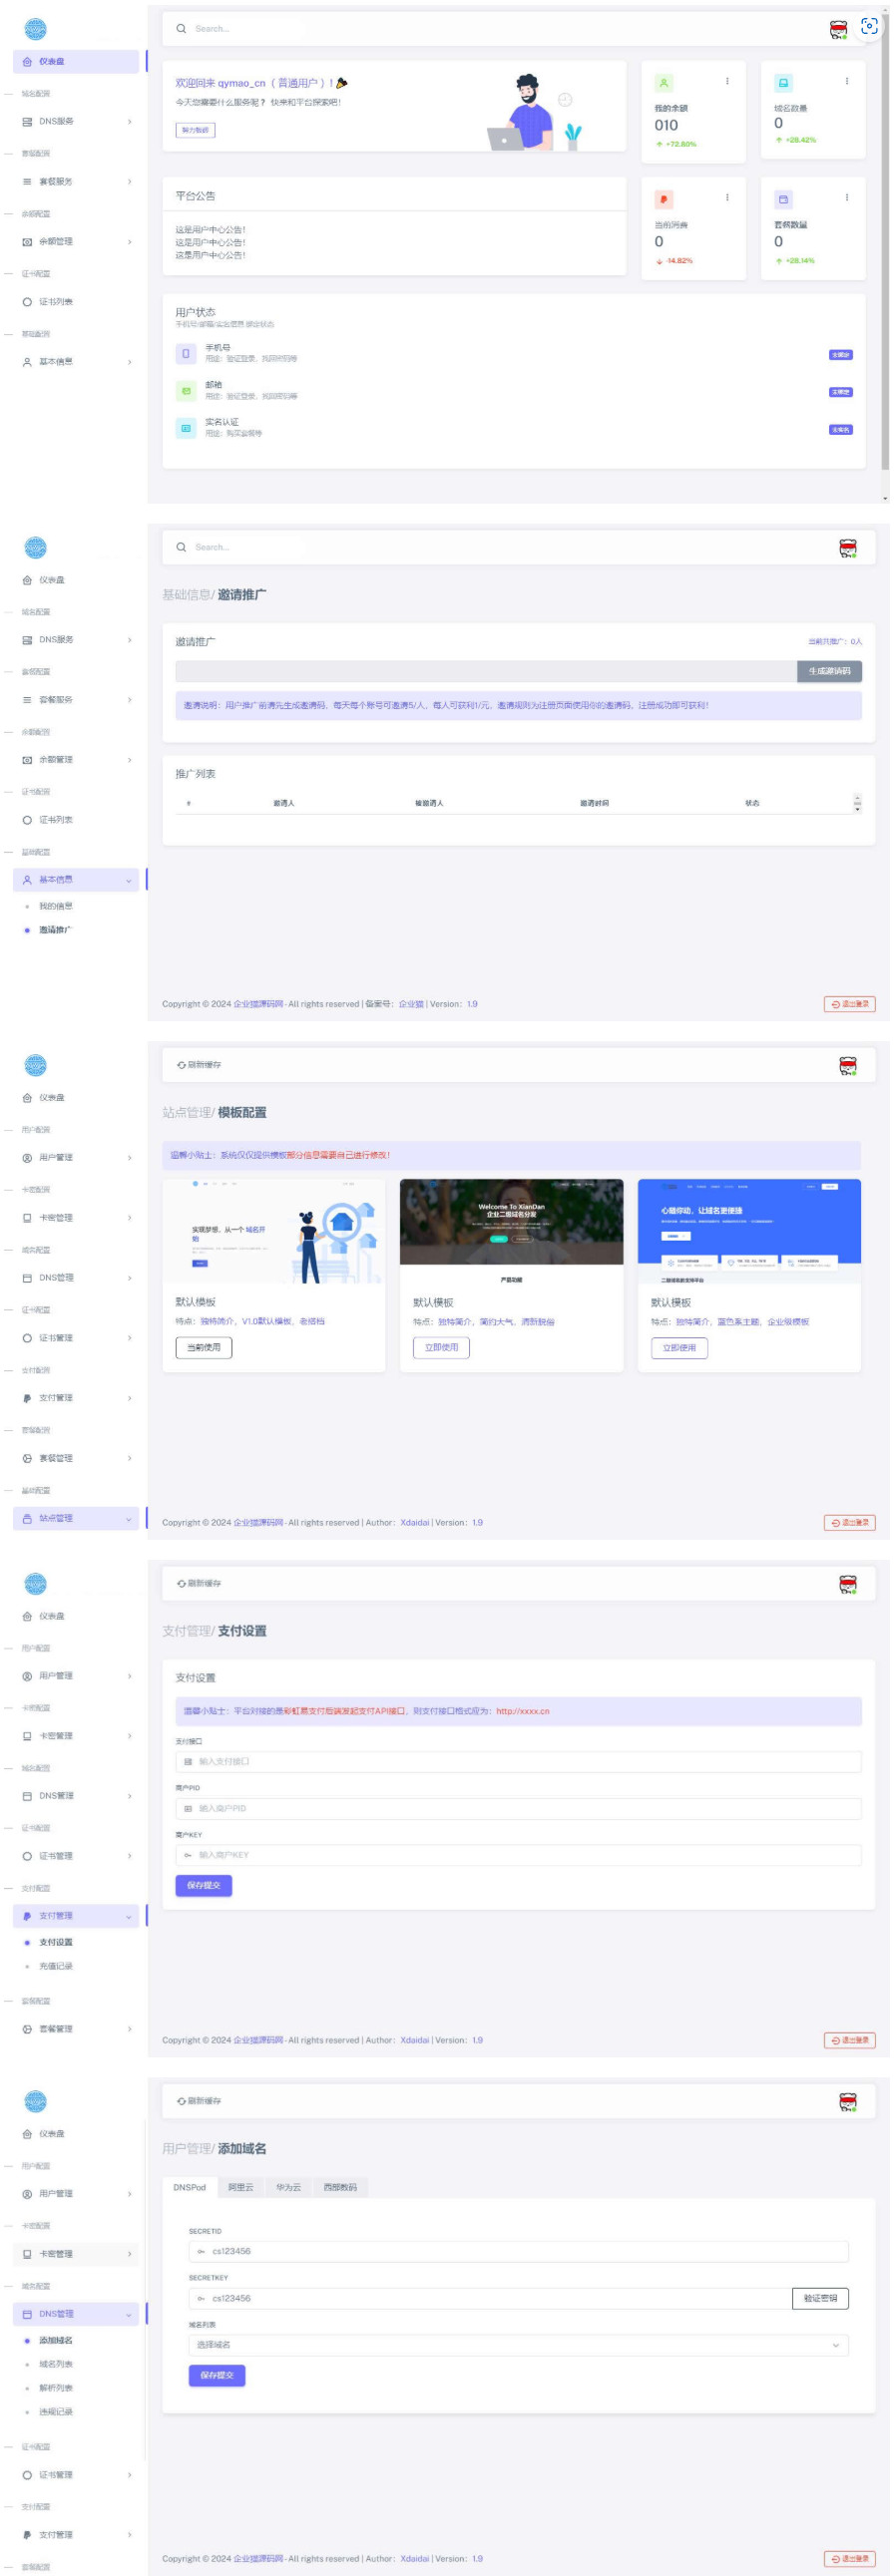Collapse the 站点管理 menu on the 模板配置 page
The image size is (894, 2576).
129,1518
